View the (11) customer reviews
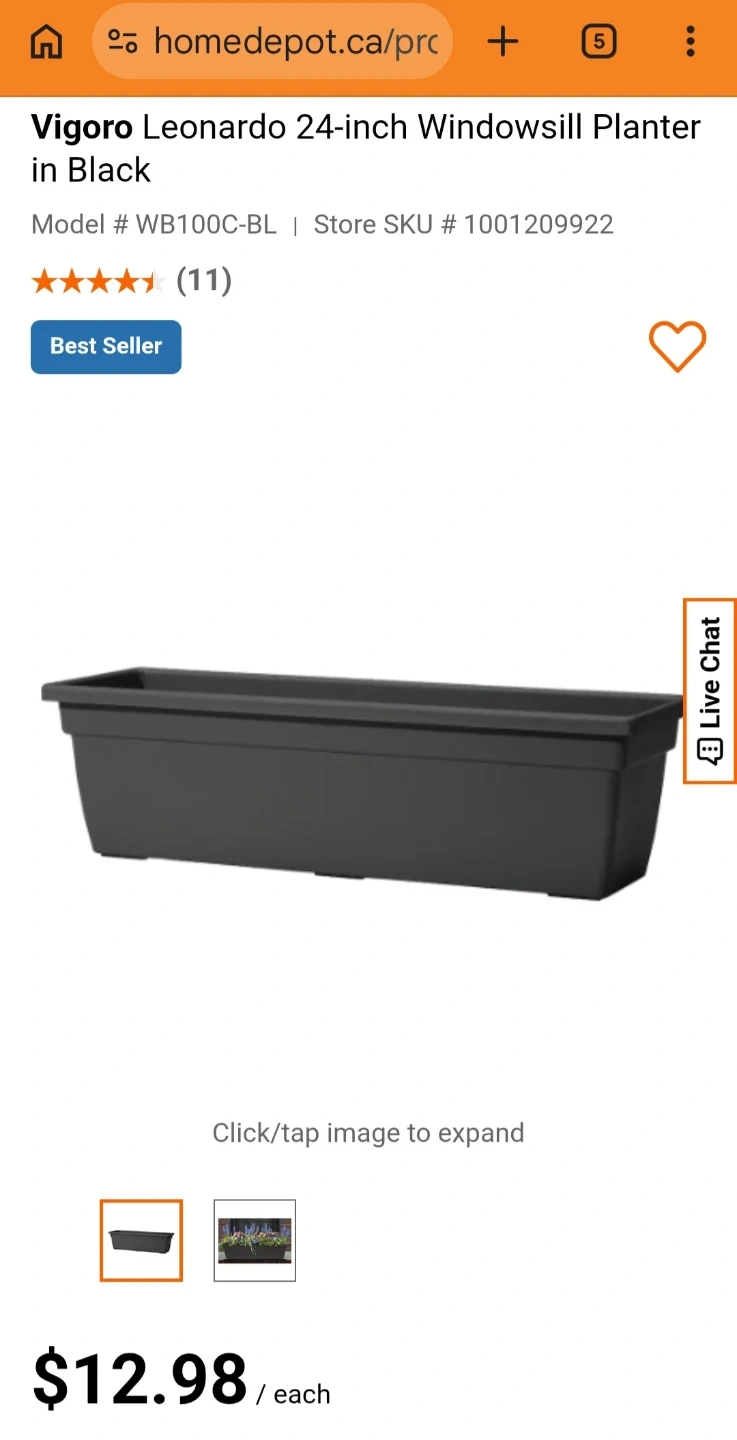This screenshot has height=1440, width=737. click(x=204, y=280)
